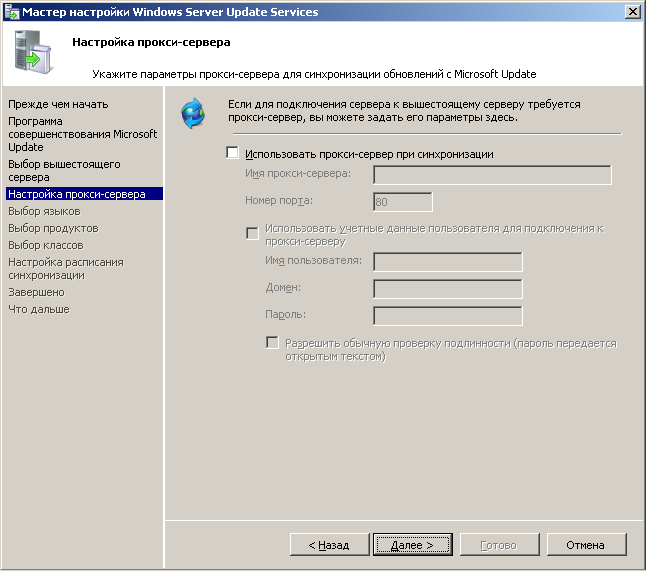Select 'Выбор классов' step
The width and height of the screenshot is (646, 571).
46,245
